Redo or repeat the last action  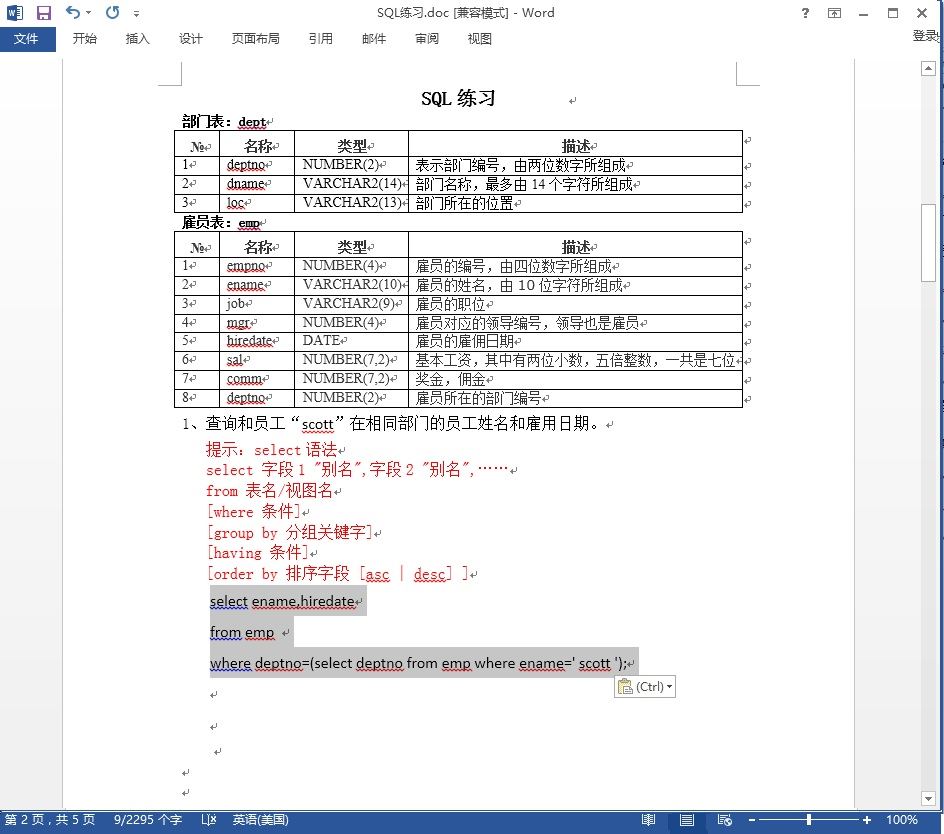click(112, 13)
